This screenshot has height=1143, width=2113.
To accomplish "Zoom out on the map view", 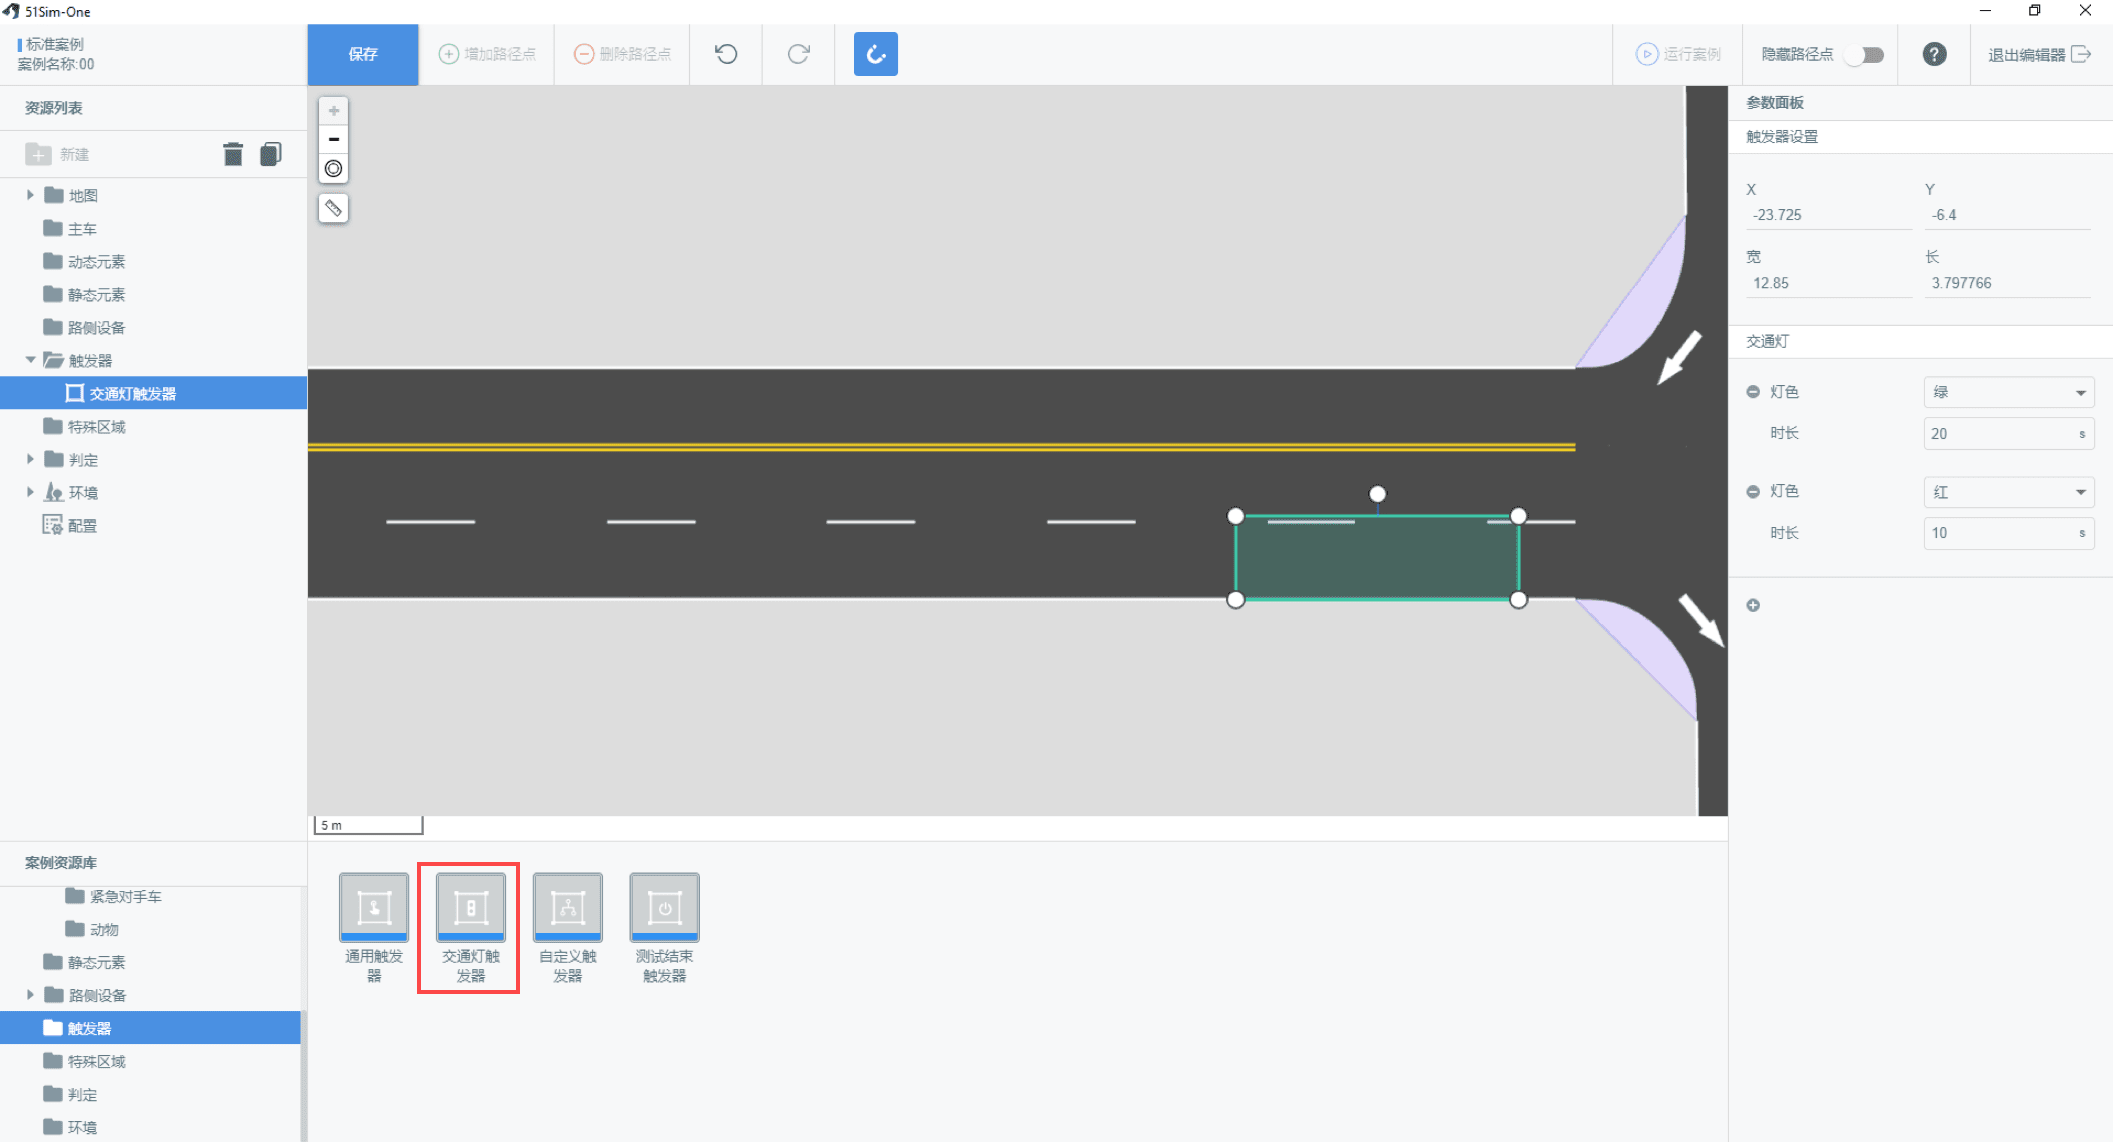I will (334, 139).
